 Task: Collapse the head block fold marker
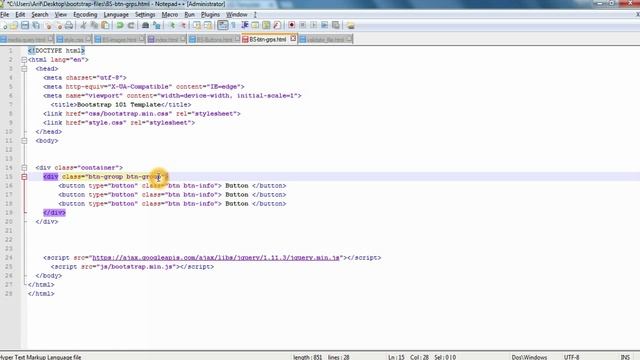click(24, 69)
